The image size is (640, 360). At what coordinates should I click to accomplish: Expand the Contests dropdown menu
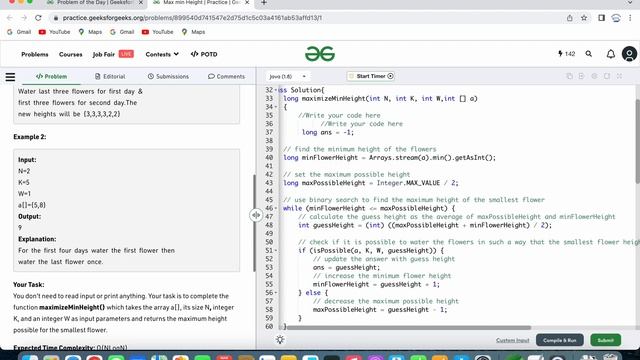[x=162, y=54]
